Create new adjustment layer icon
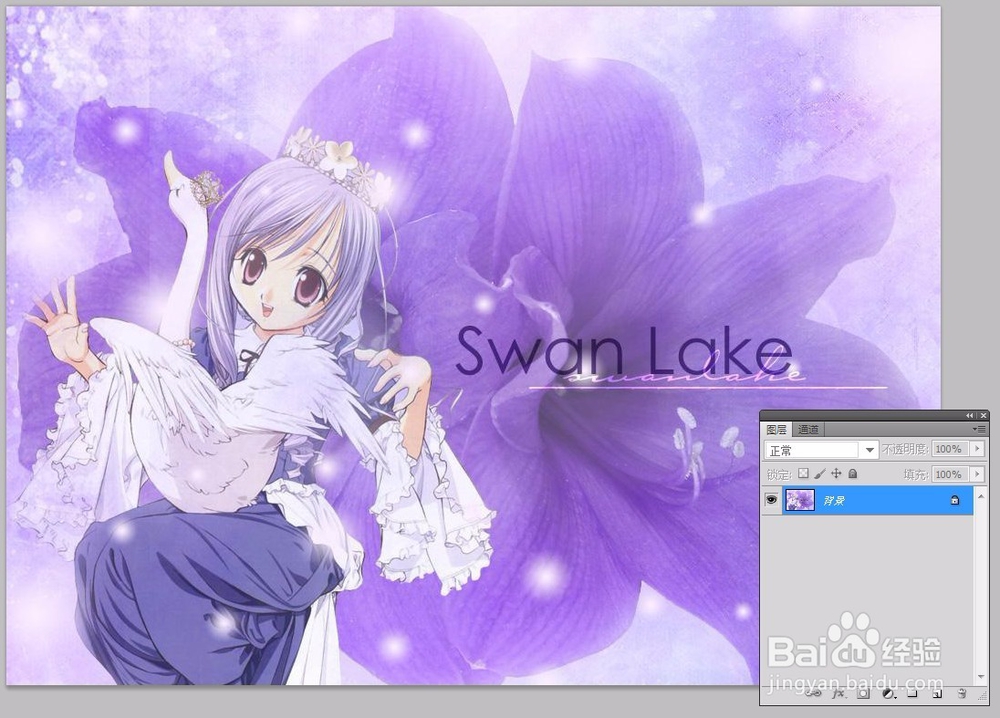Screen dimensions: 1000x718 coord(888,694)
